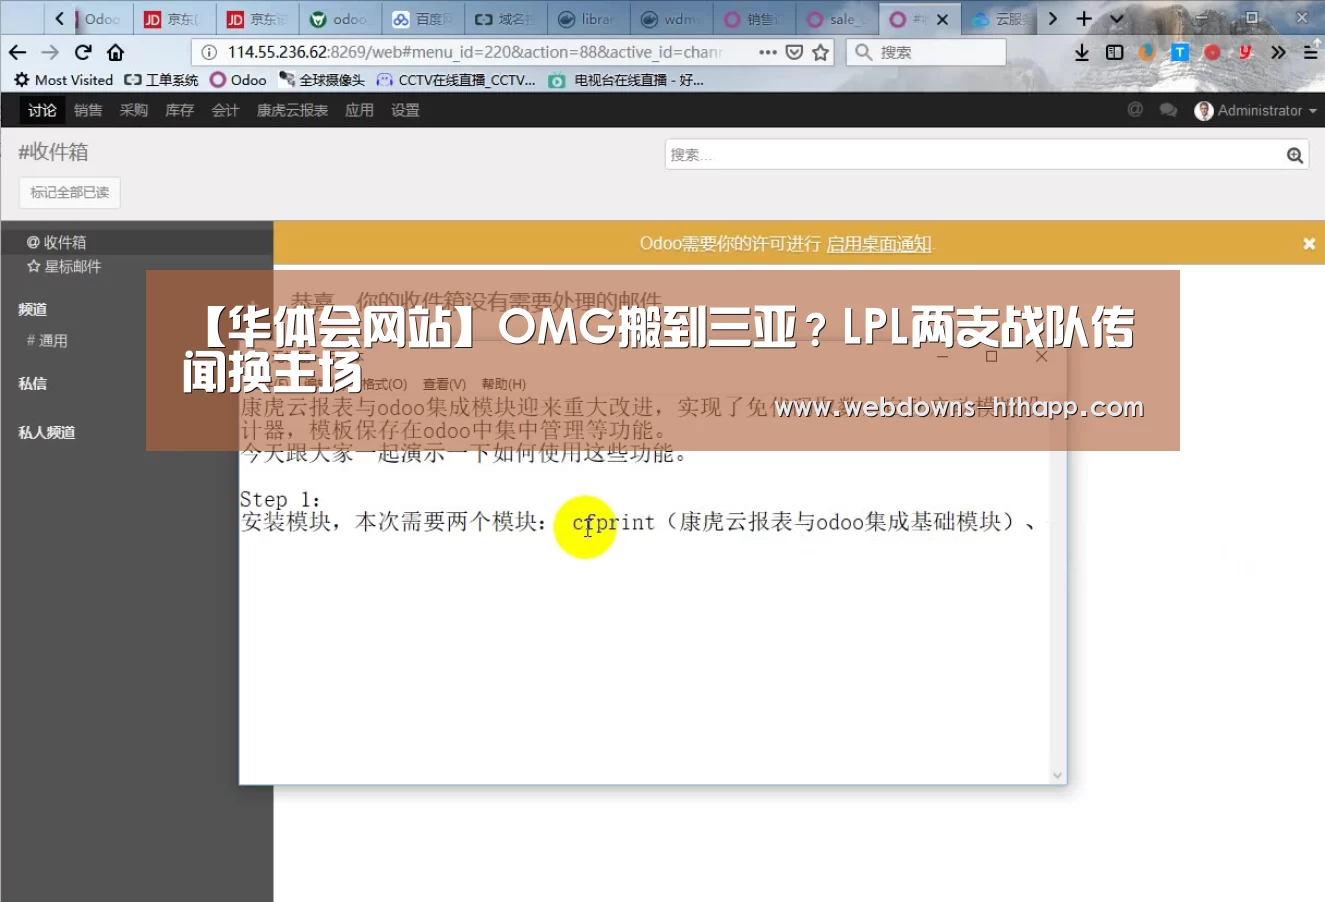Open the CCTV在线直播 bookmark
1325x902 pixels.
click(x=456, y=80)
